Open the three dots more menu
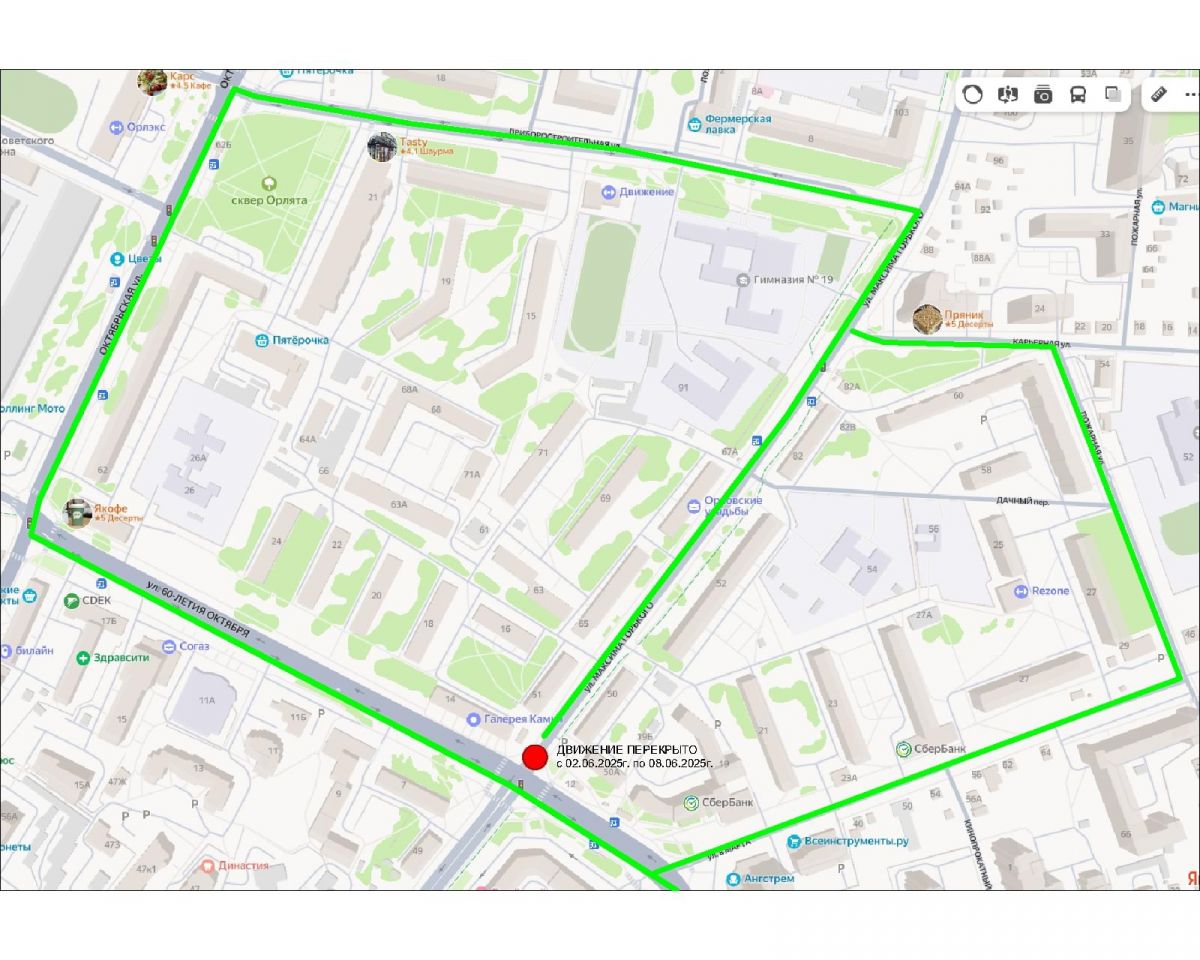Screen dimensions: 1200x960 point(1191,95)
